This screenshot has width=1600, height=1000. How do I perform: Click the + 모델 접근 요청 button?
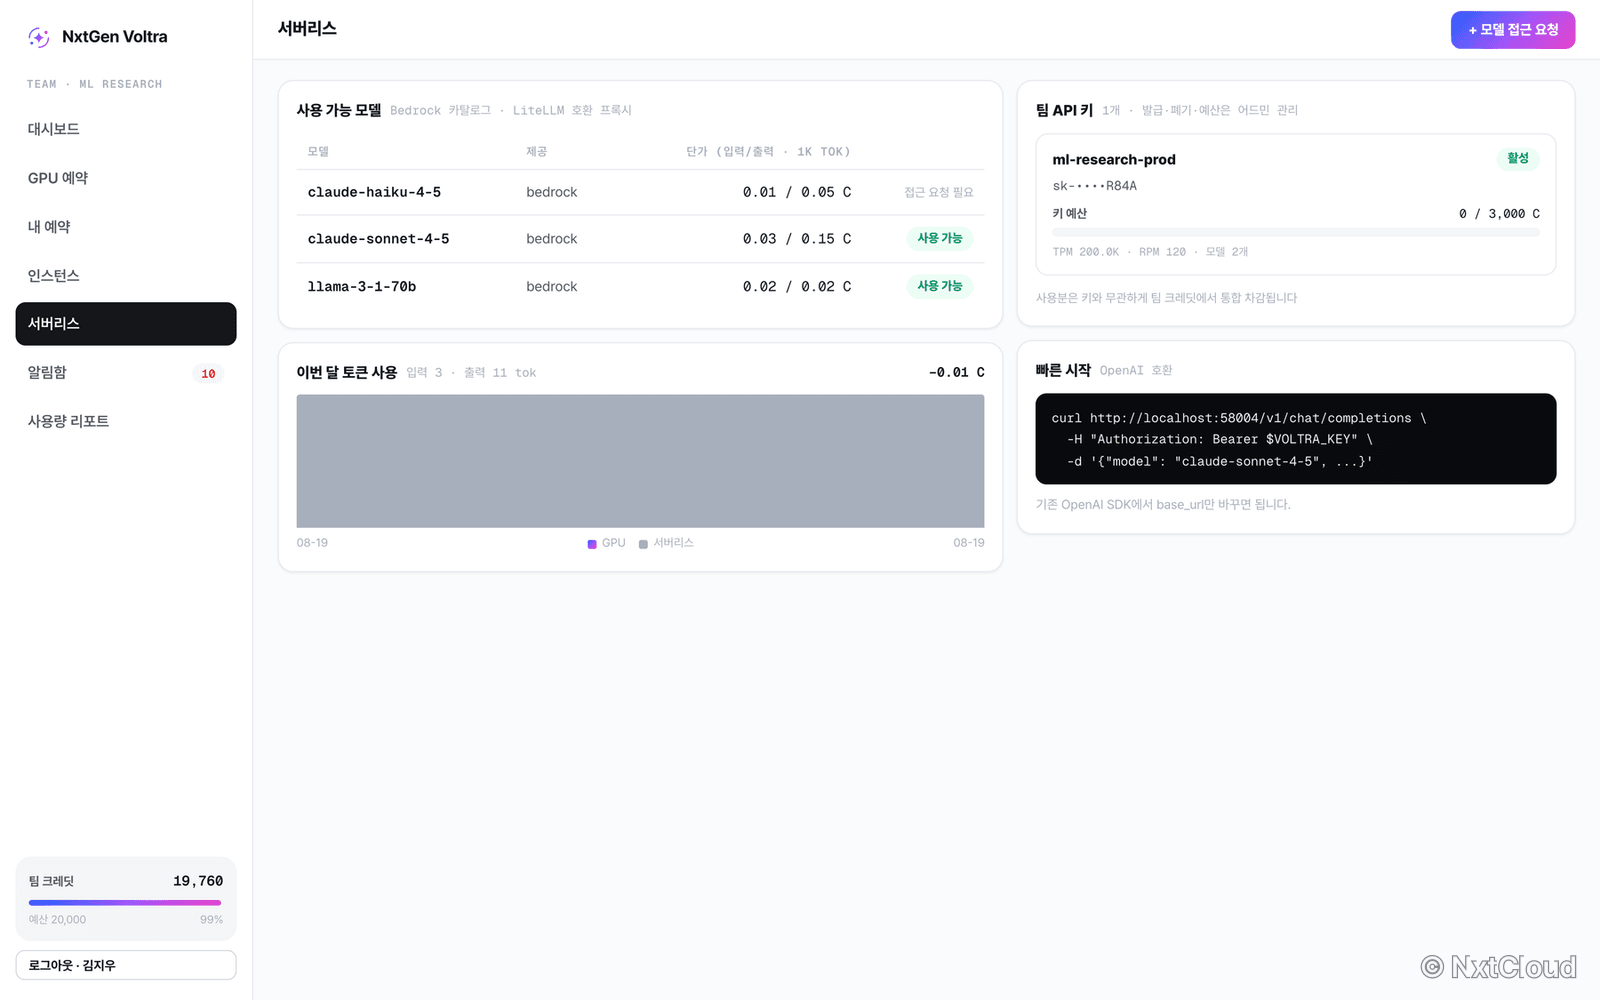1513,30
